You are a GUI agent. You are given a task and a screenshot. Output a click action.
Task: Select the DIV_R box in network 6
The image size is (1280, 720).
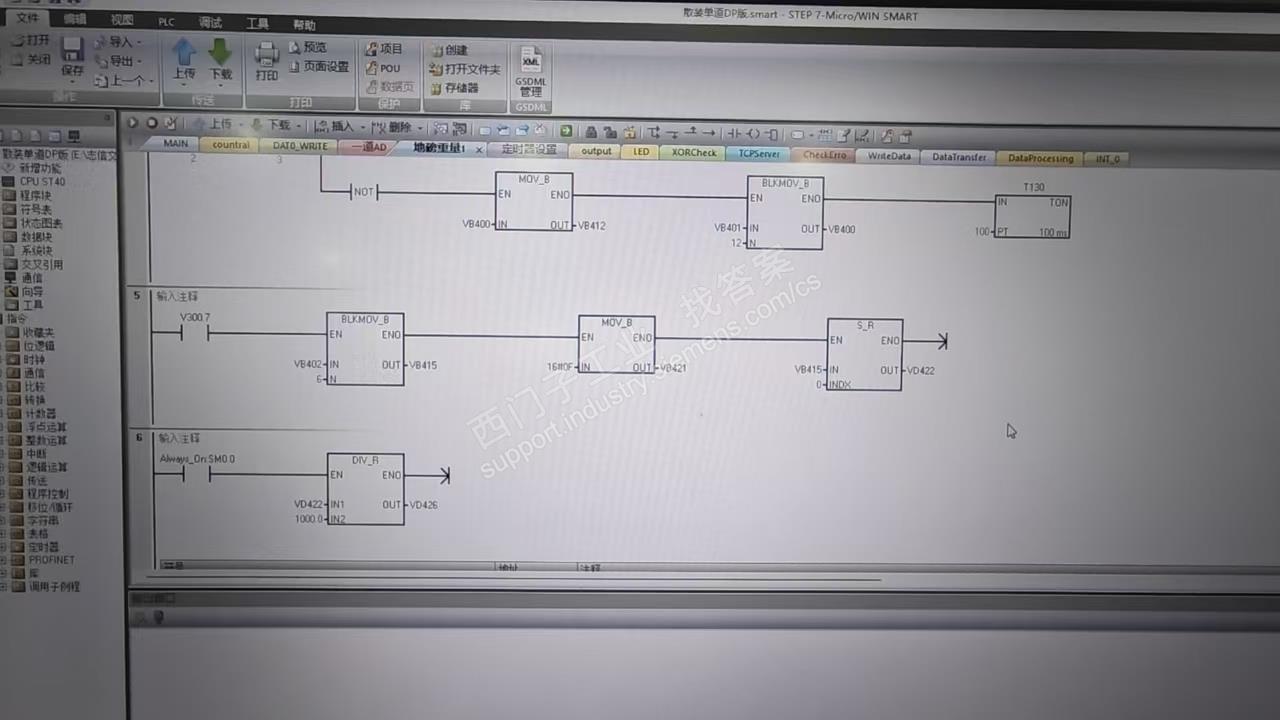[365, 489]
